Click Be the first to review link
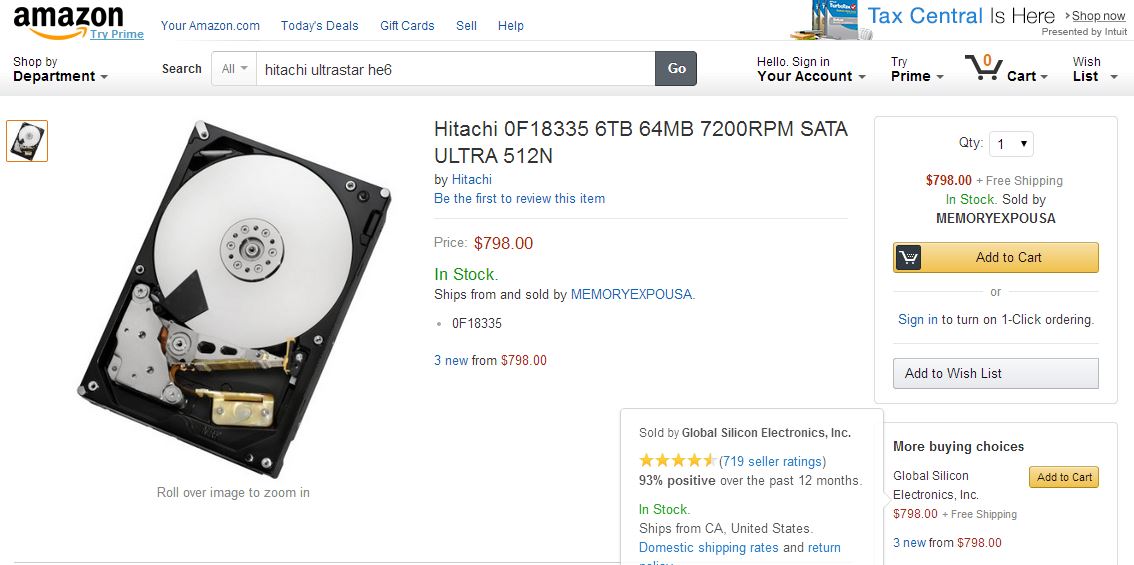Image resolution: width=1134 pixels, height=565 pixels. point(519,199)
